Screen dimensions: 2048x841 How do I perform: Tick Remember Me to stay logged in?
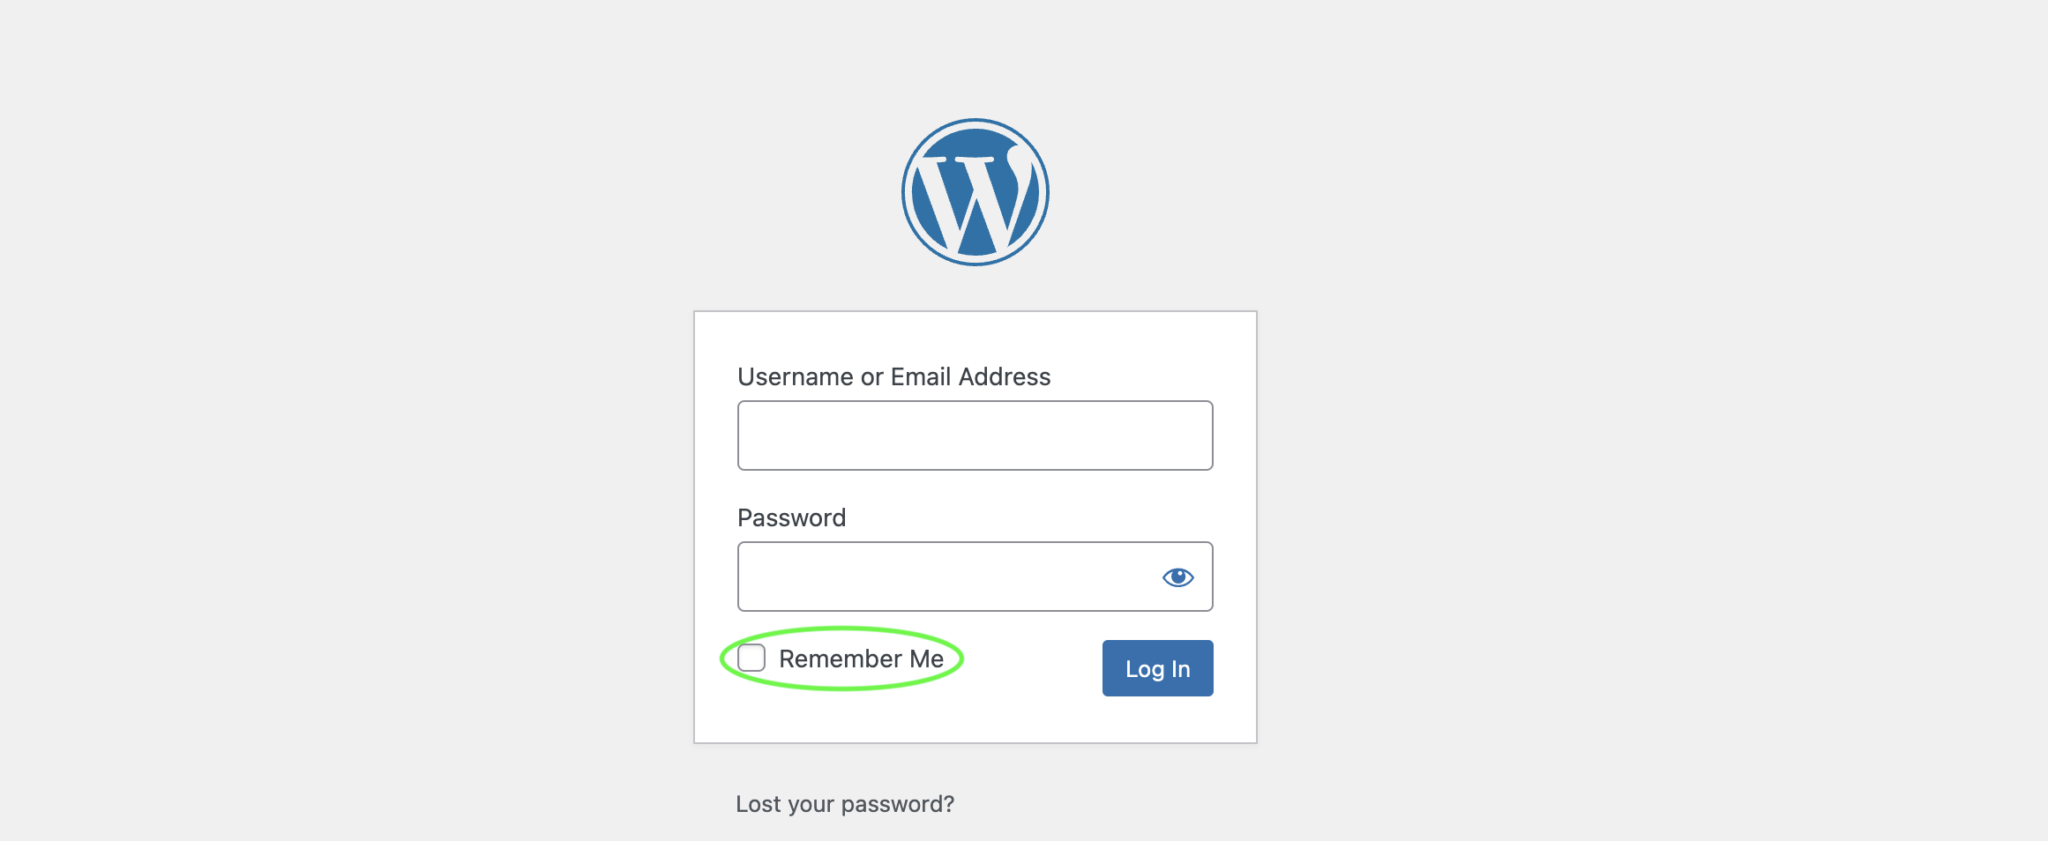coord(751,658)
